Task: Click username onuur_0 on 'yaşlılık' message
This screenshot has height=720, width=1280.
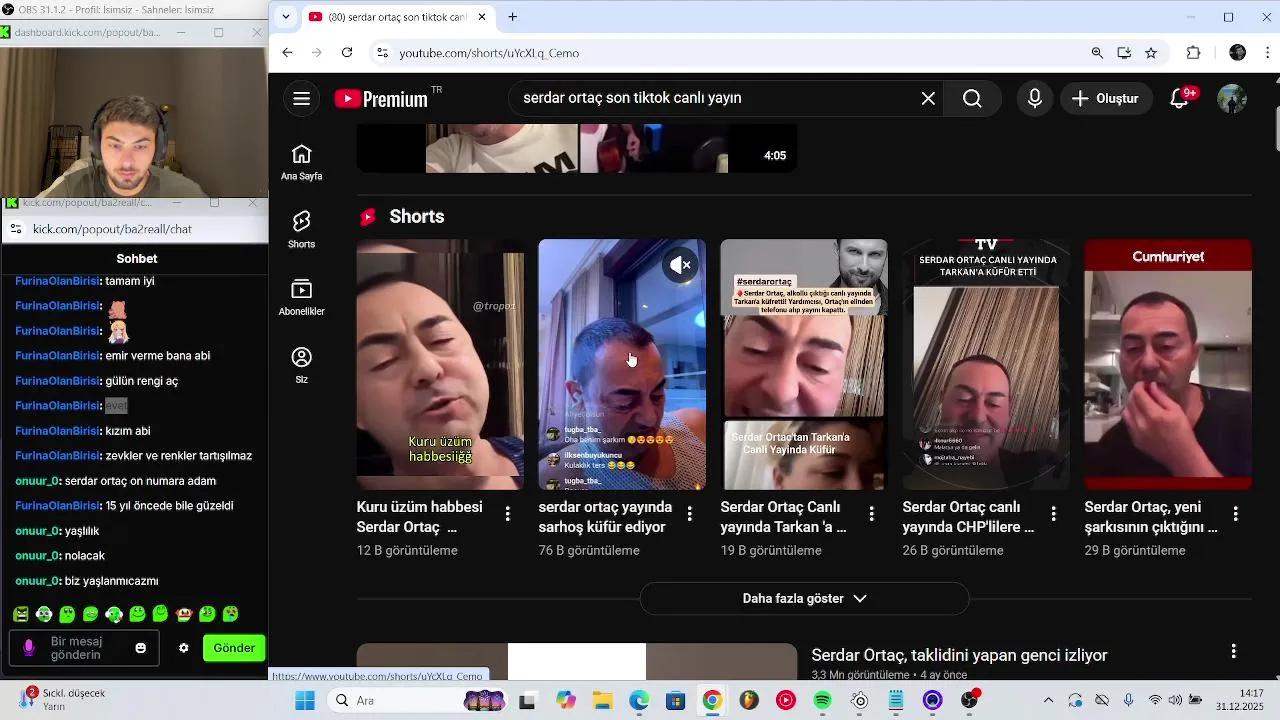Action: pyautogui.click(x=37, y=531)
